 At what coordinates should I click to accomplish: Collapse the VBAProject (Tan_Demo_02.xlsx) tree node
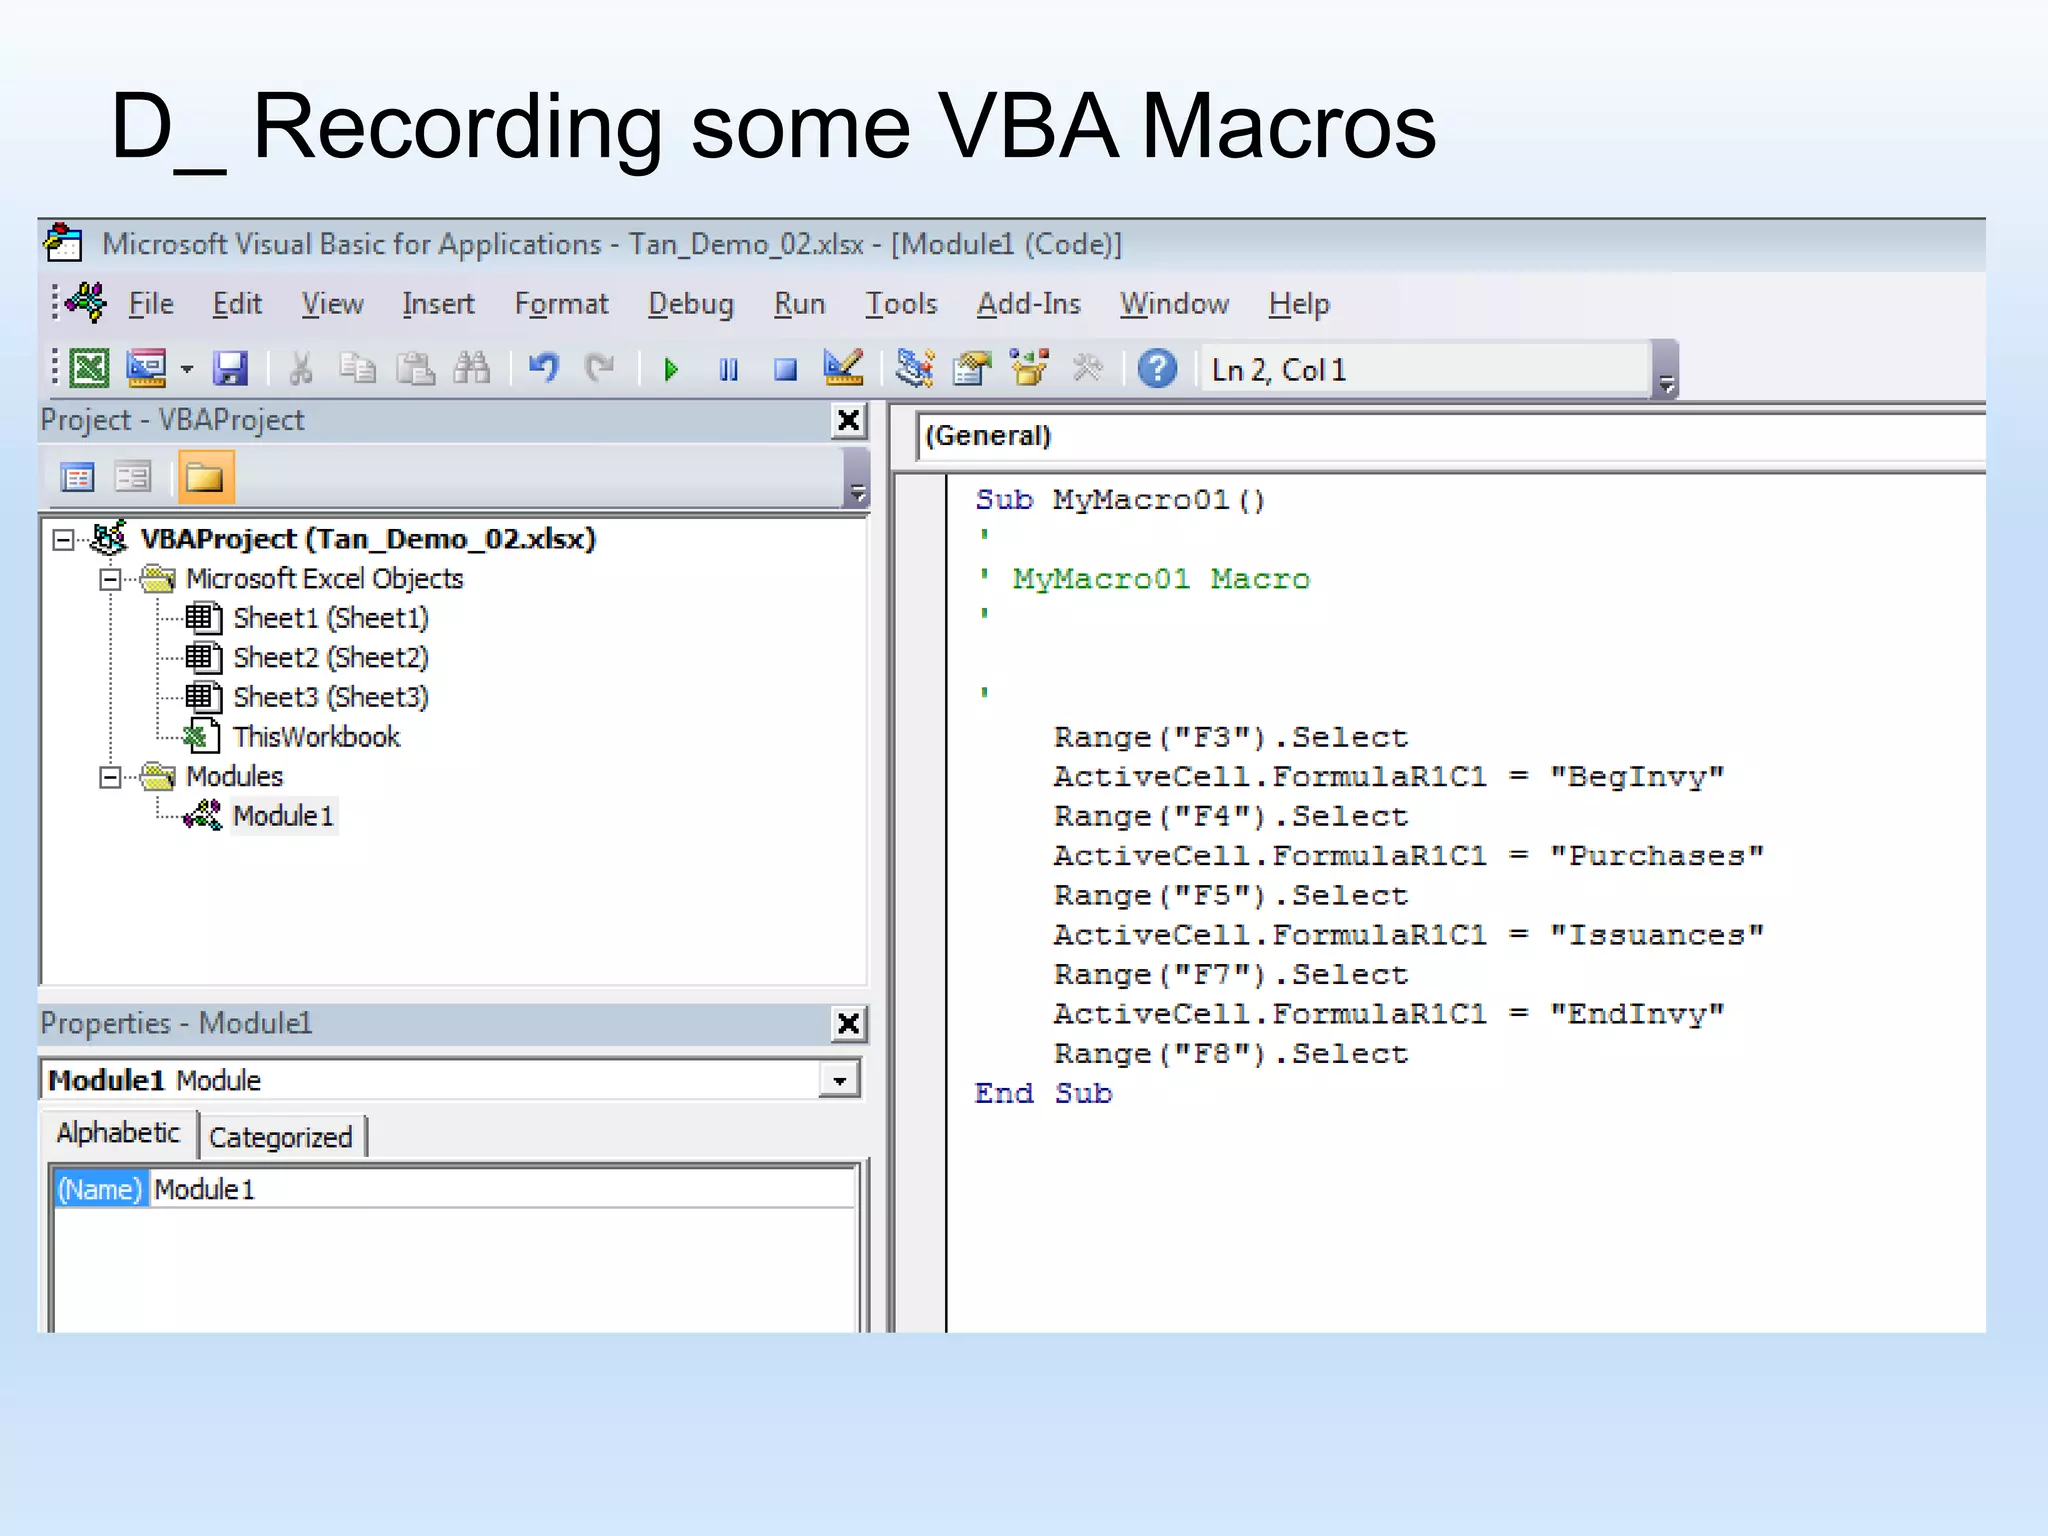(x=63, y=540)
